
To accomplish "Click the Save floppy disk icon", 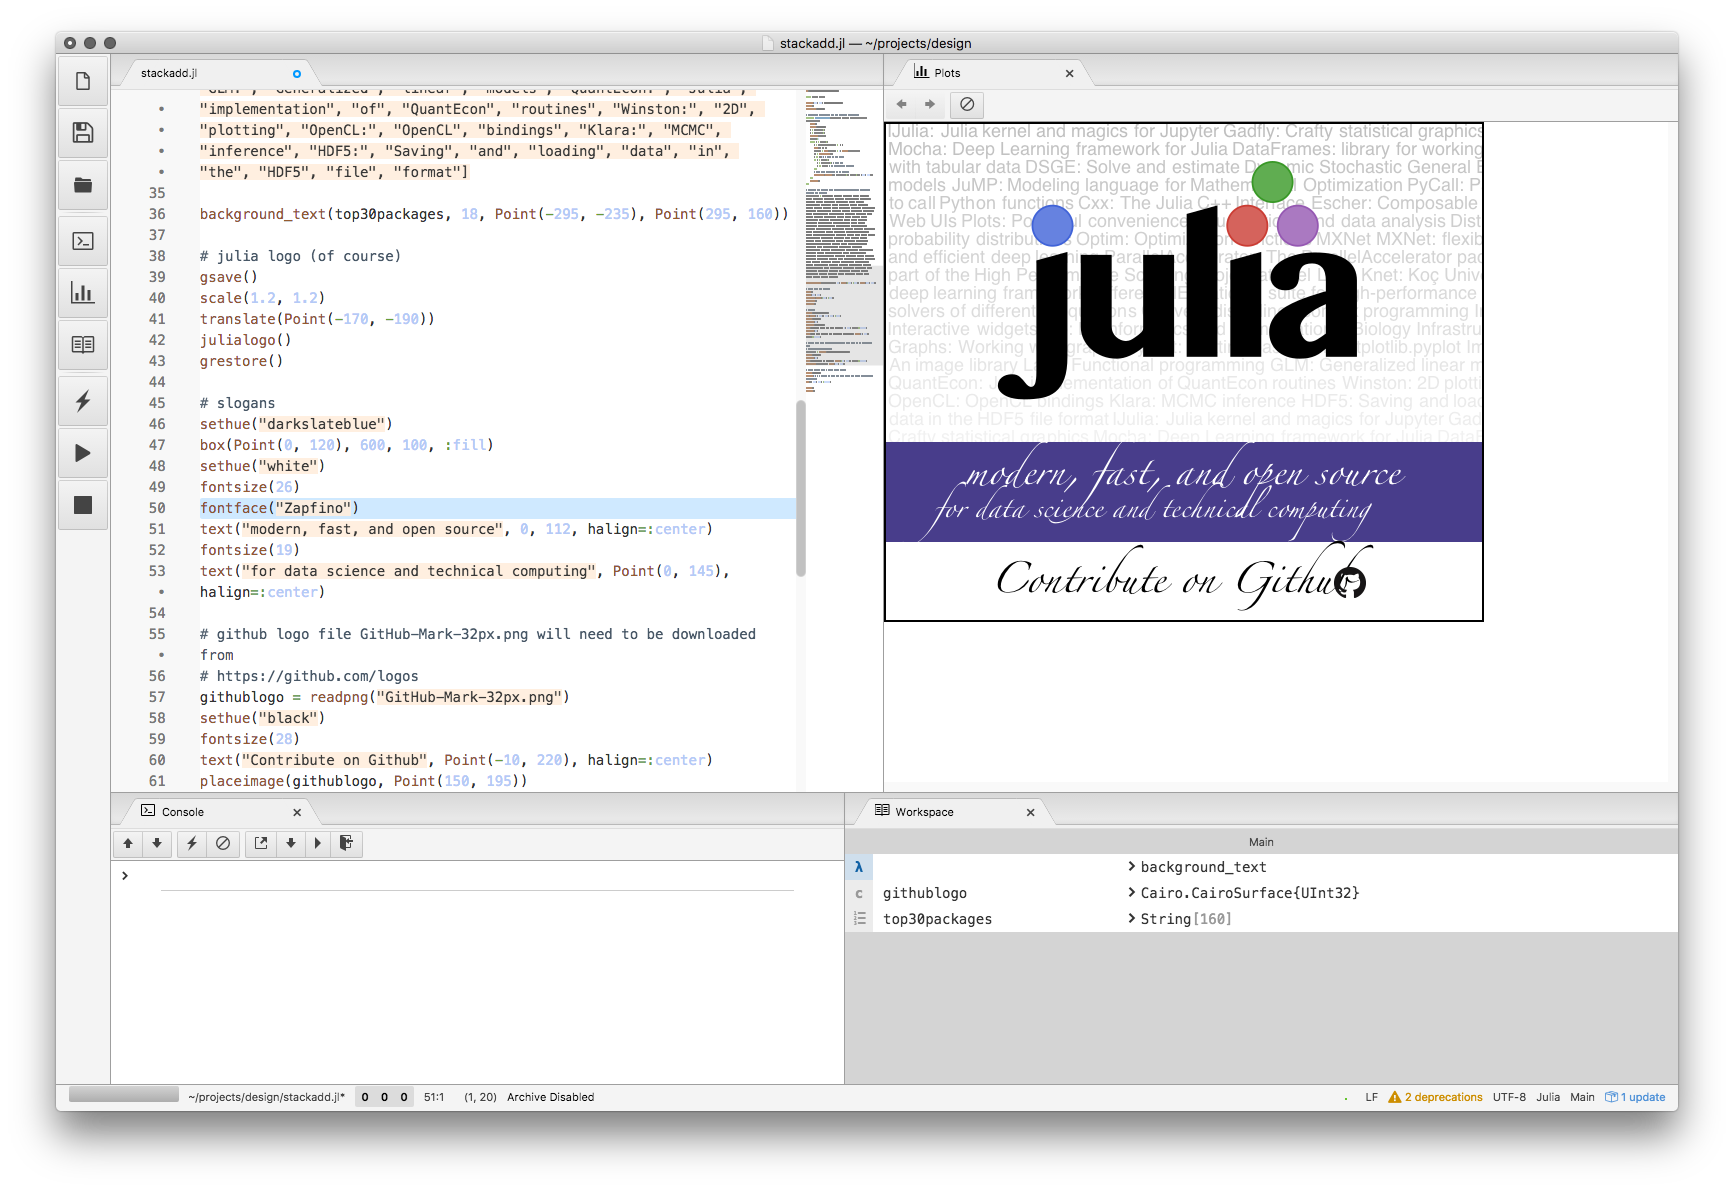I will click(83, 133).
